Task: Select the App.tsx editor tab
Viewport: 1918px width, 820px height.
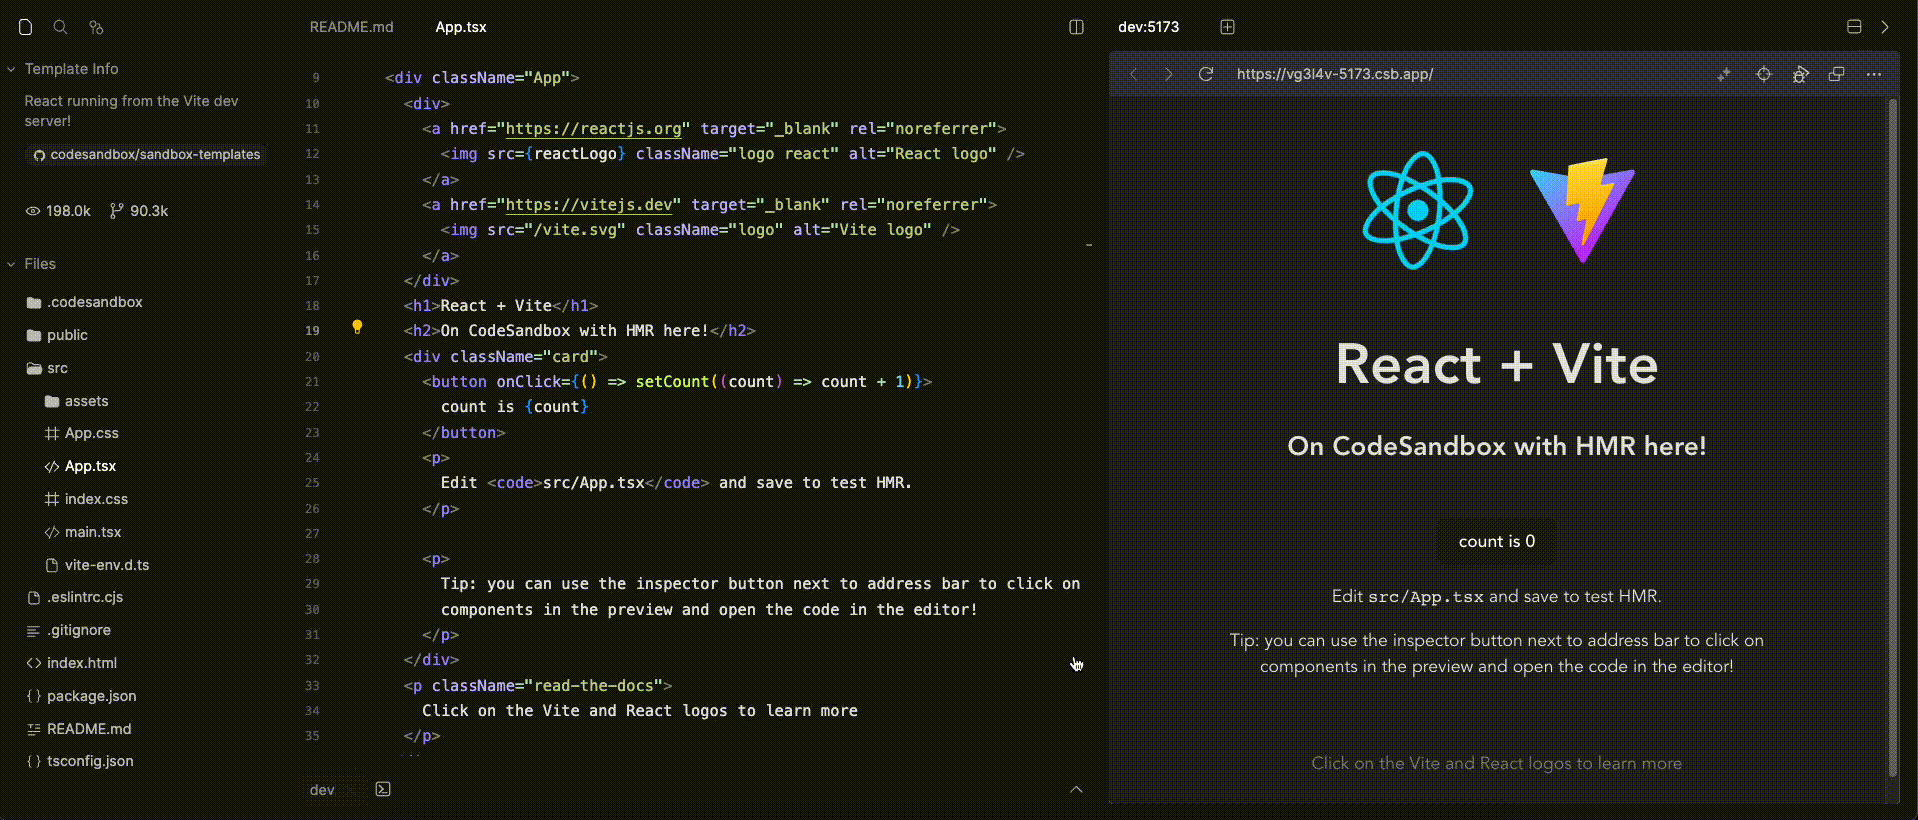Action: coord(461,27)
